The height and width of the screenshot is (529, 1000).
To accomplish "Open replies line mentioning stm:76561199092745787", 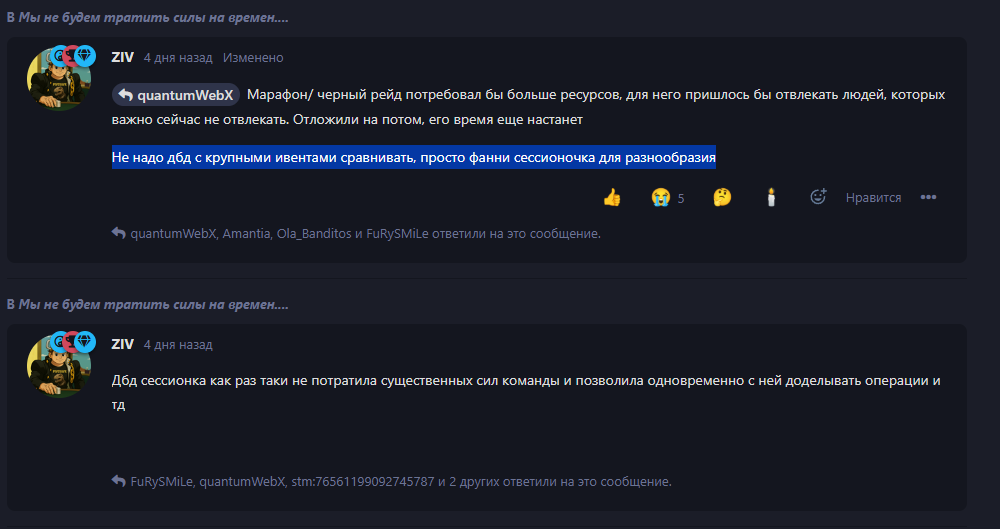I will point(401,481).
